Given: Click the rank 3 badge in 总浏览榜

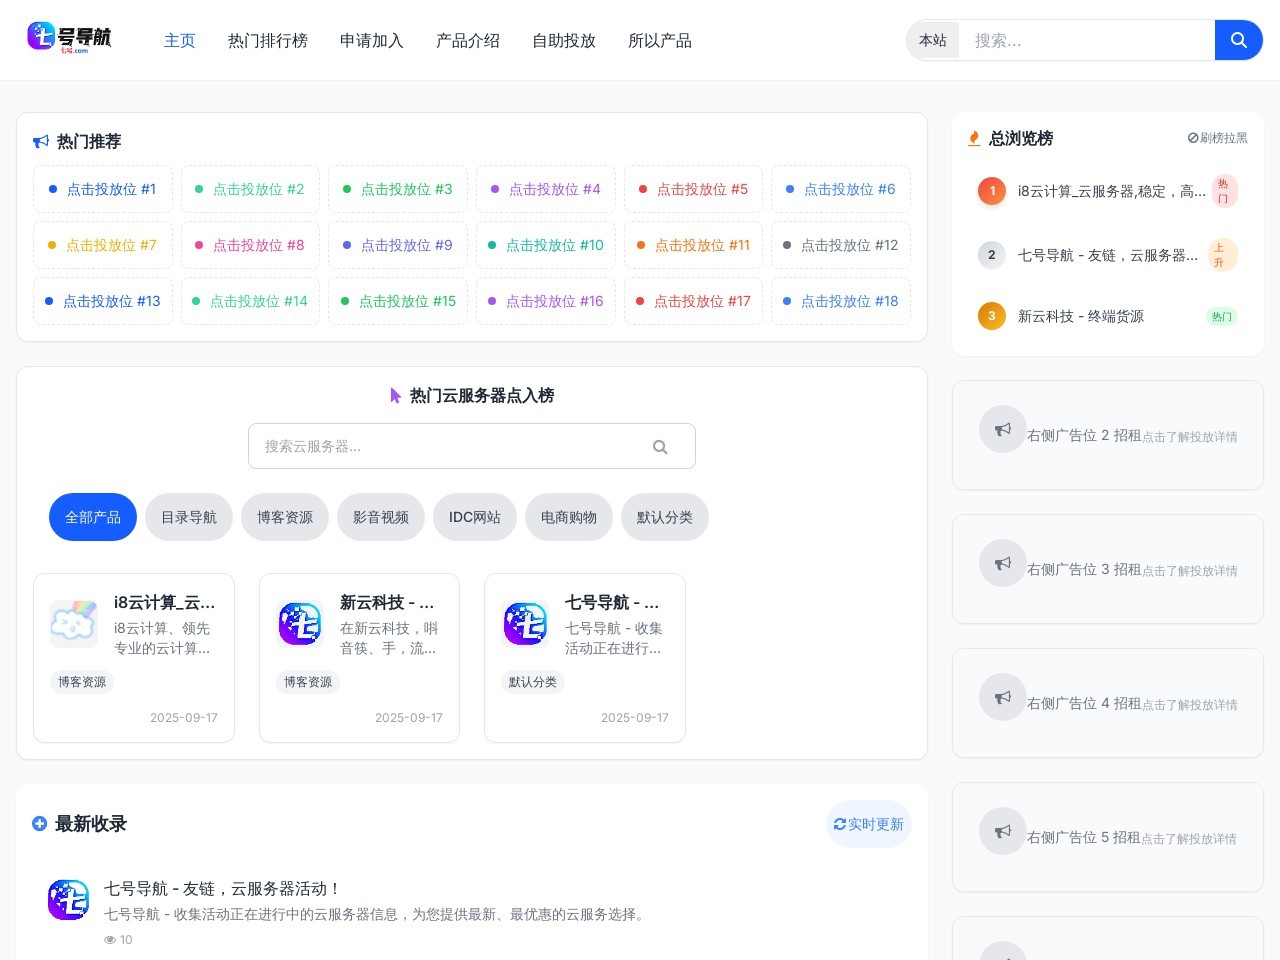Looking at the screenshot, I should pyautogui.click(x=992, y=316).
